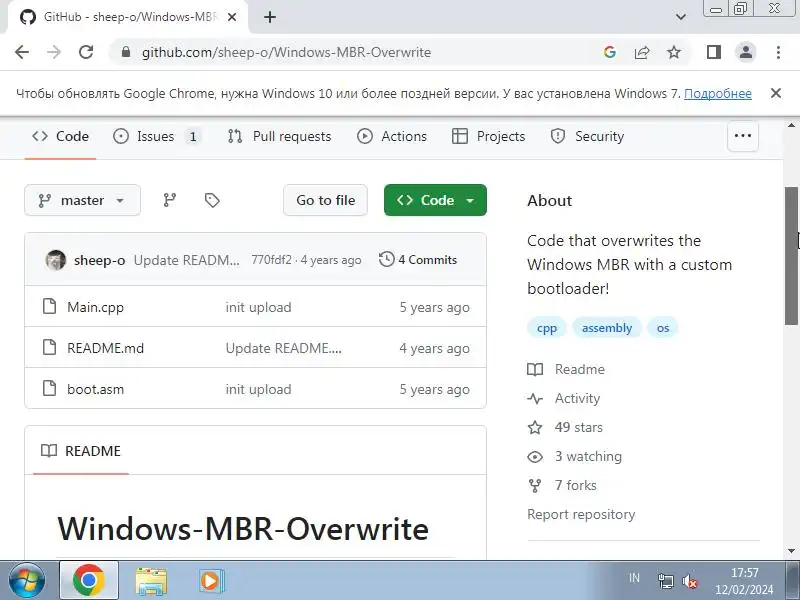The image size is (800, 600).
Task: Bookmark this page with the star icon
Action: (674, 52)
